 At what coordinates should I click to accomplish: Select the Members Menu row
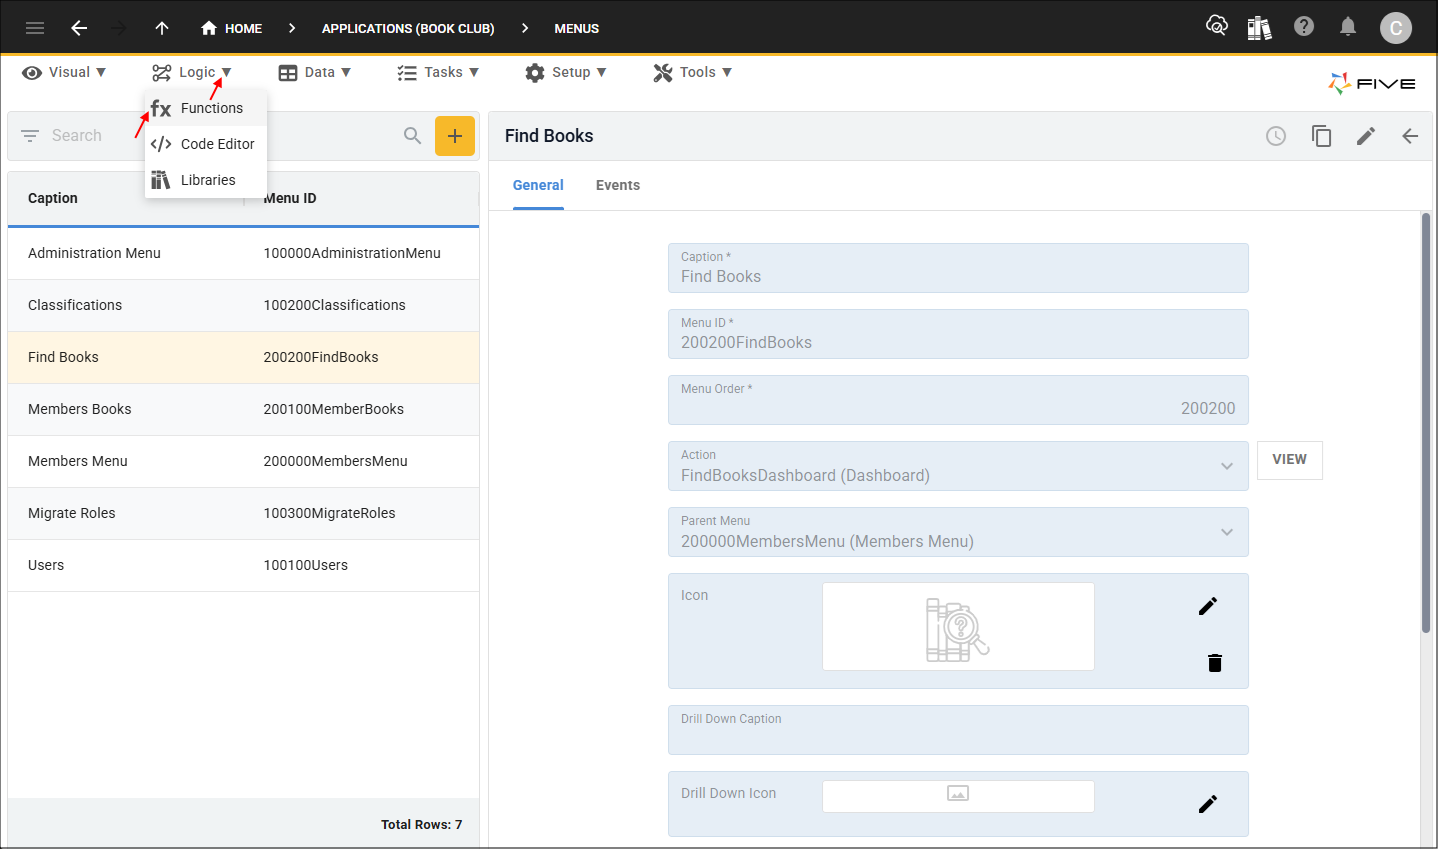coord(243,461)
